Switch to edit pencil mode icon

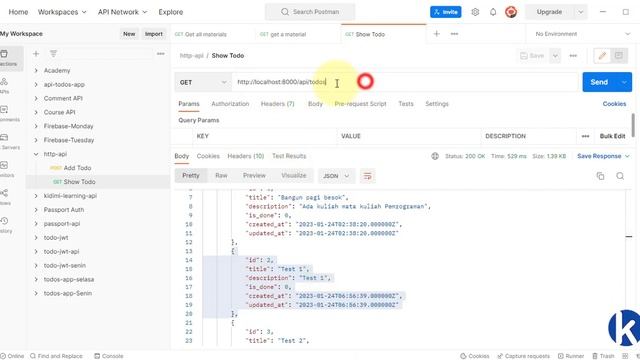click(602, 56)
